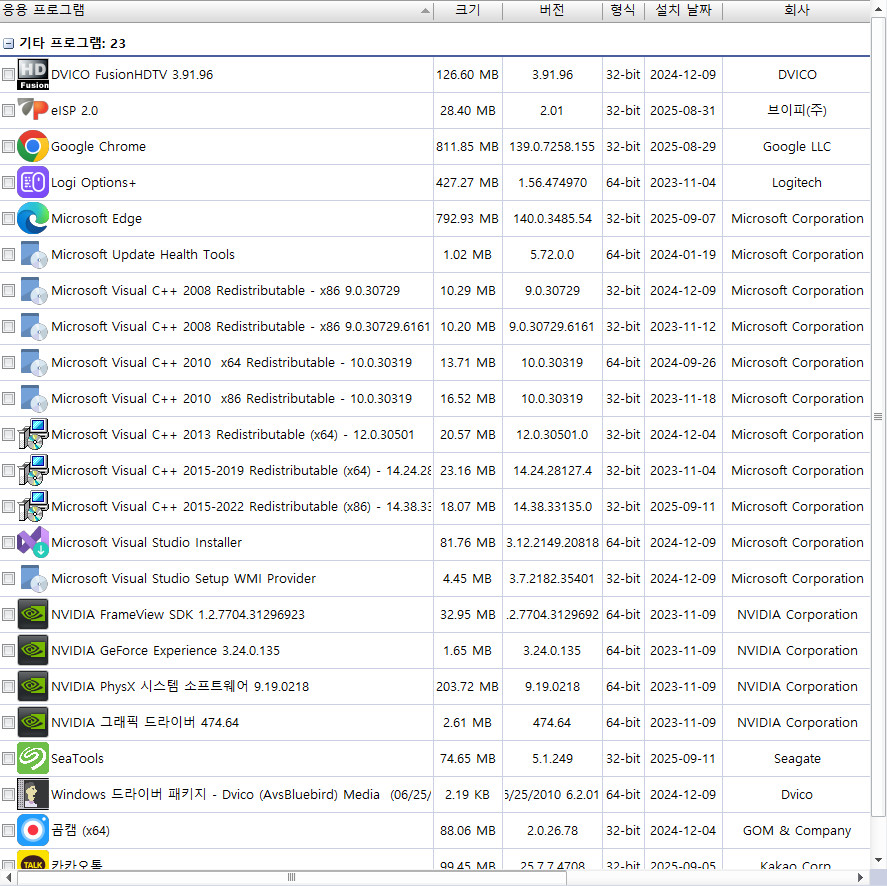
Task: Sort by the 설치 날짜 column header
Action: tap(683, 11)
